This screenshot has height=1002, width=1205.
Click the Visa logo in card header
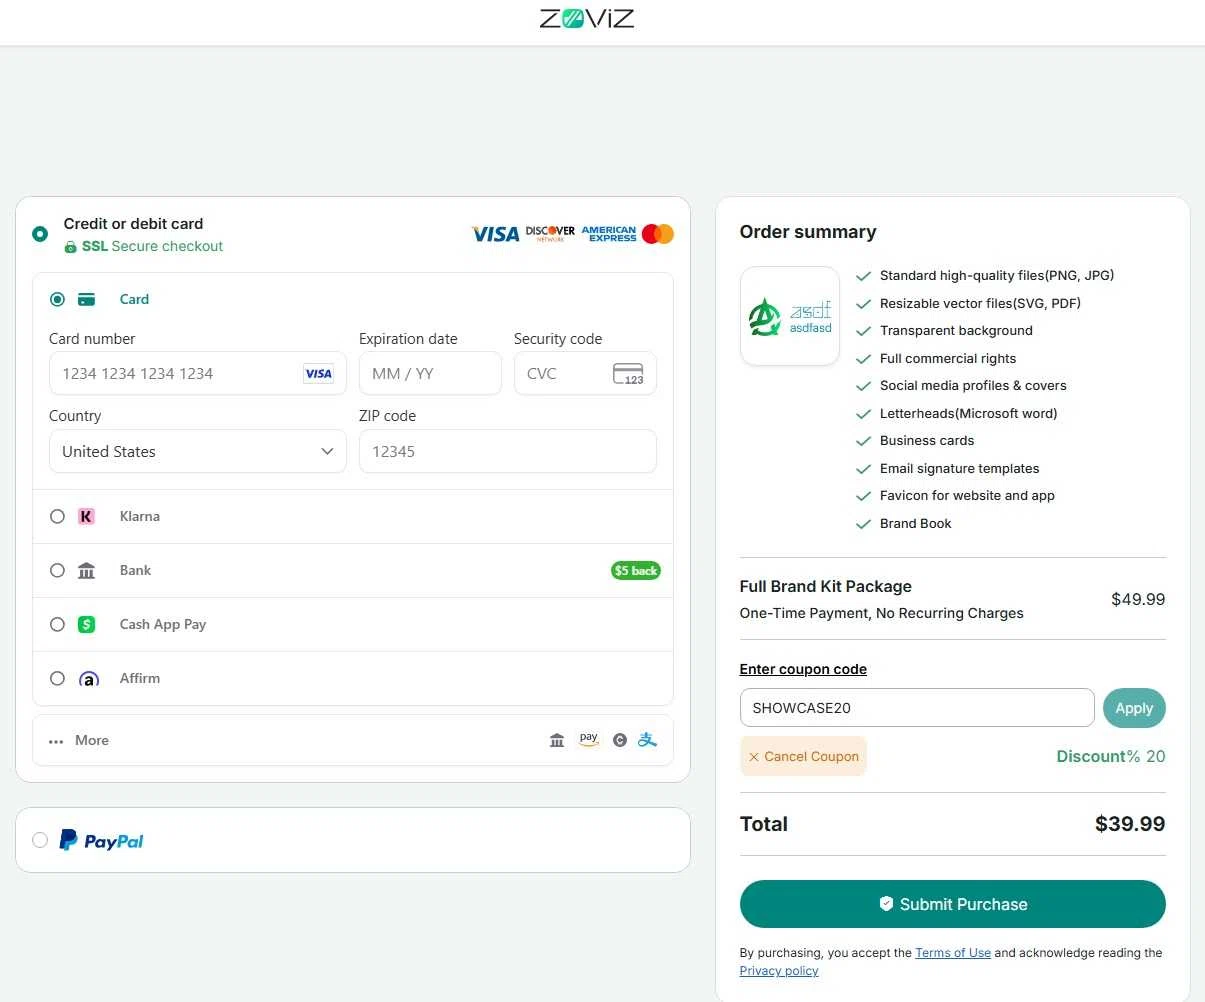pyautogui.click(x=496, y=234)
